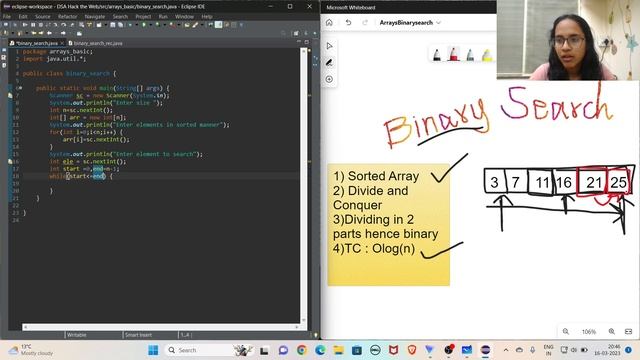Image resolution: width=640 pixels, height=360 pixels.
Task: Open the Windows Start menu
Action: click(153, 350)
